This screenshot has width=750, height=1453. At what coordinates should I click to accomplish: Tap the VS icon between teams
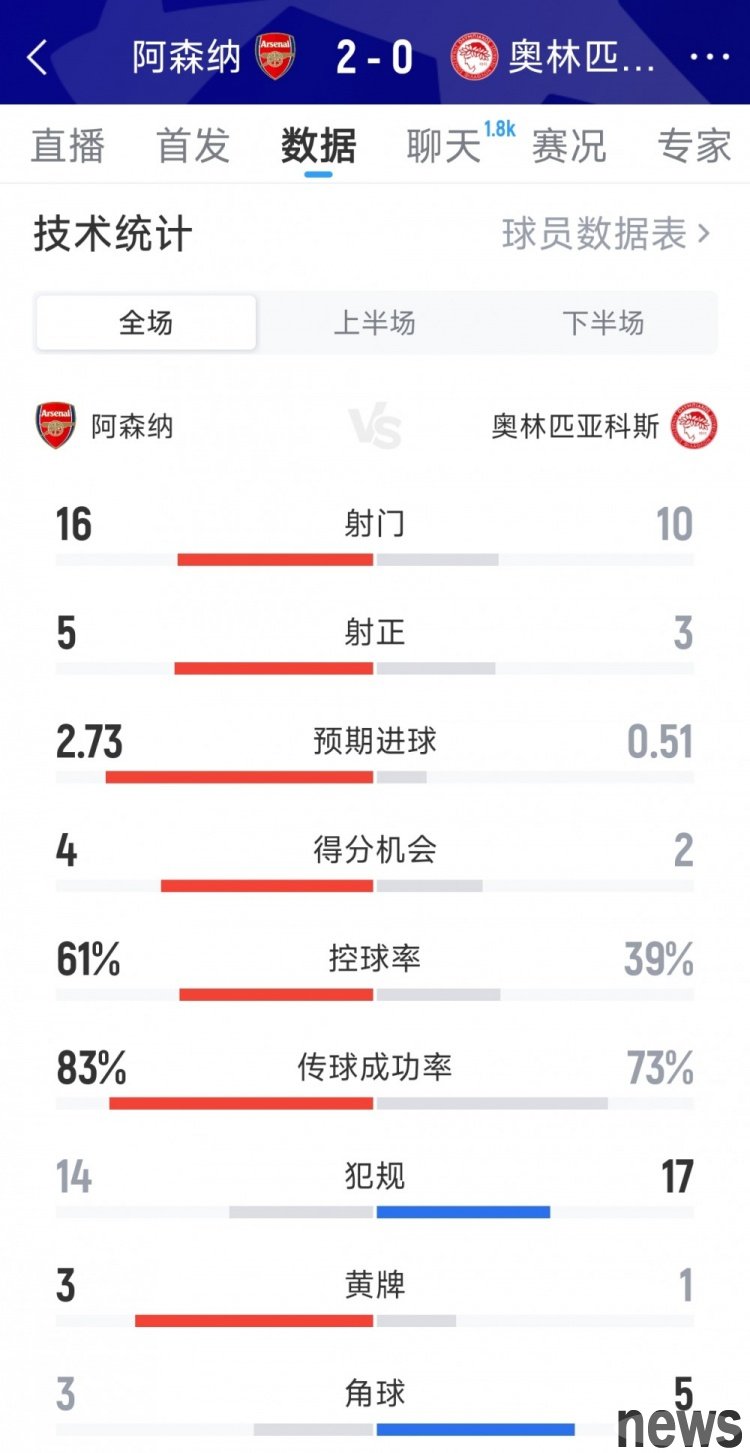375,427
